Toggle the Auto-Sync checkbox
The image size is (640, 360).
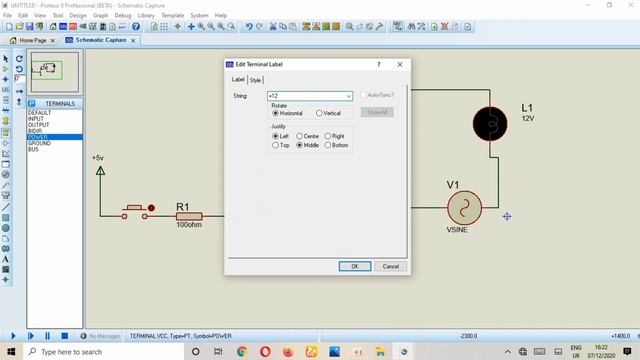click(363, 95)
